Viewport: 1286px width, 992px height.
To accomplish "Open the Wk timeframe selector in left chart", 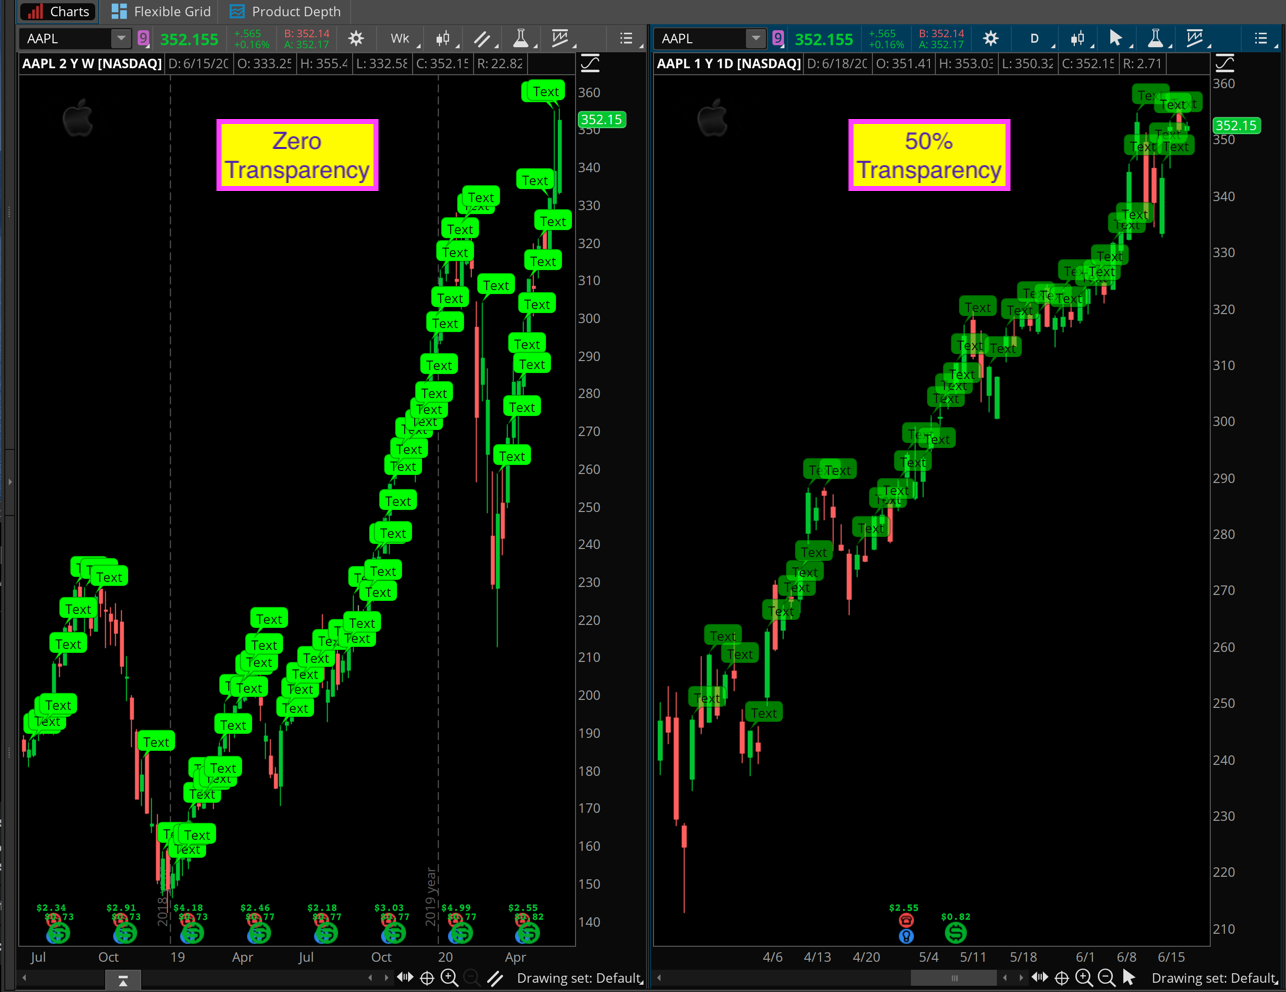I will click(400, 39).
